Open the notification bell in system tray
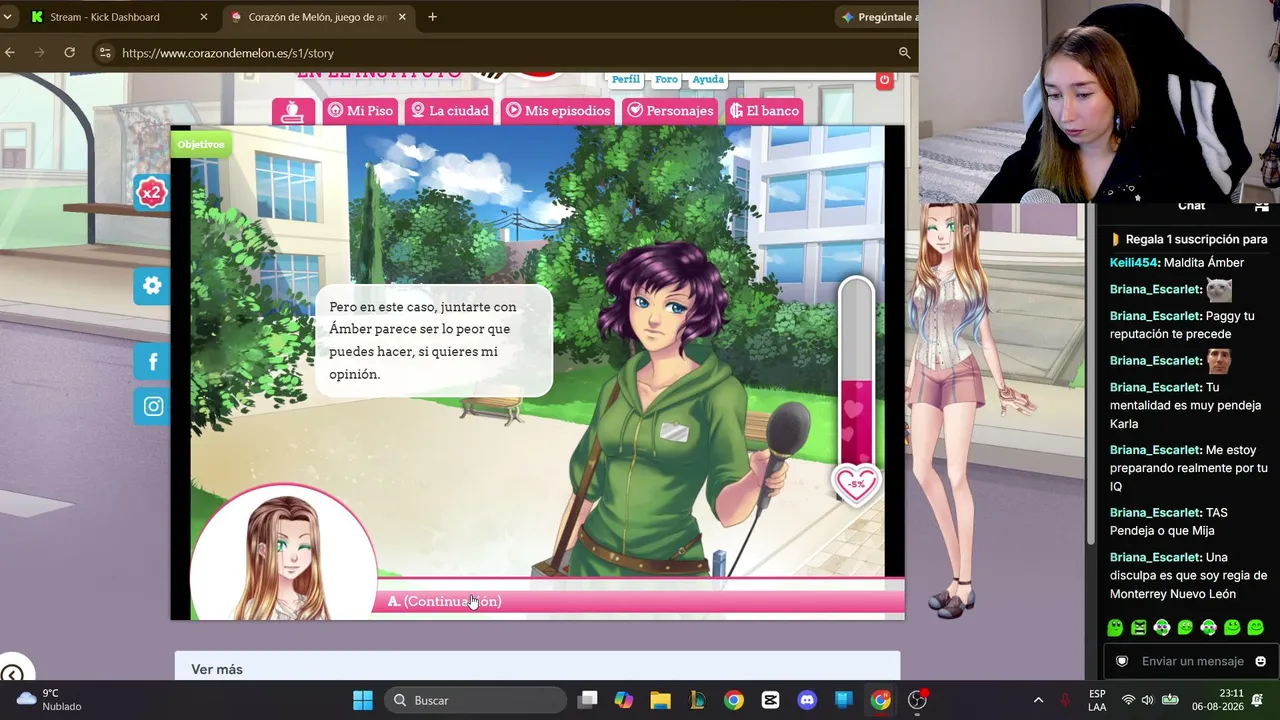The width and height of the screenshot is (1280, 720). tap(1258, 700)
